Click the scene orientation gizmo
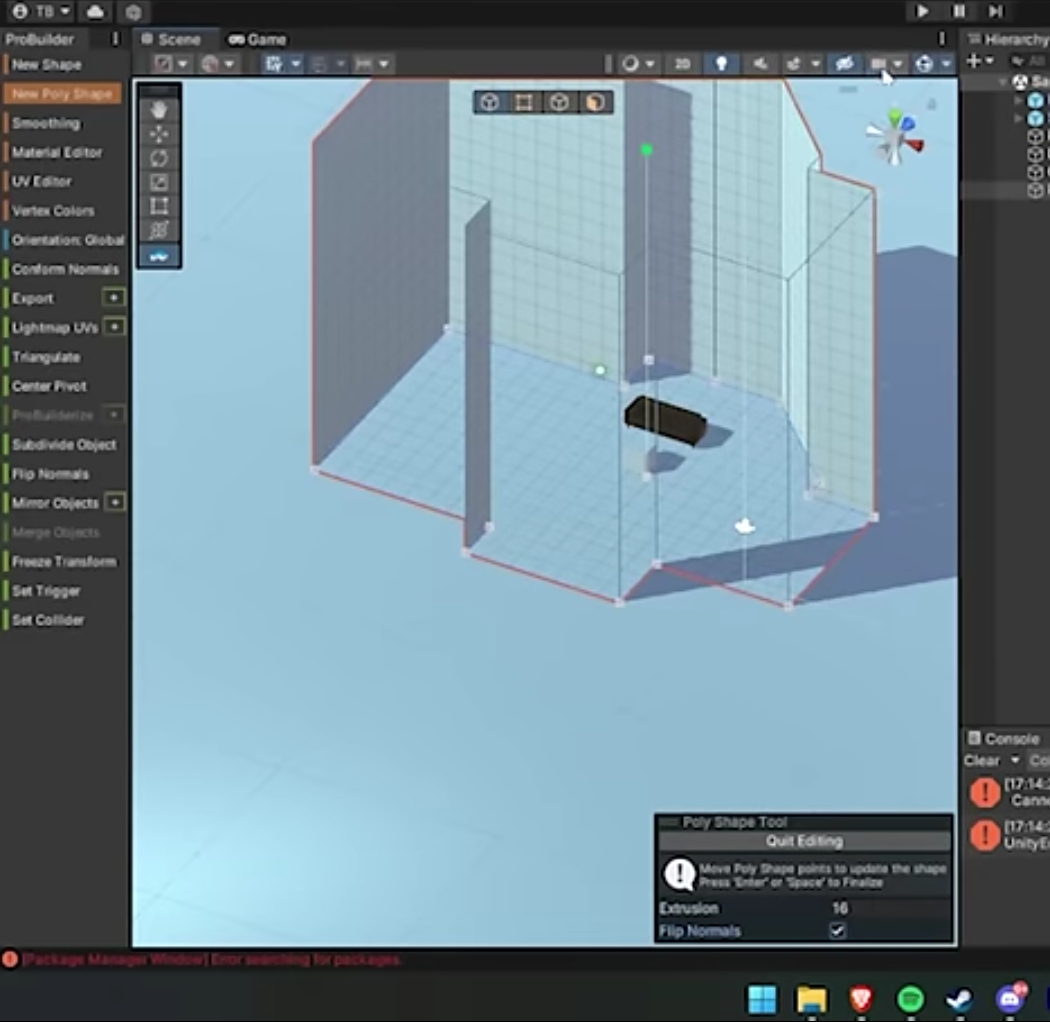 895,140
